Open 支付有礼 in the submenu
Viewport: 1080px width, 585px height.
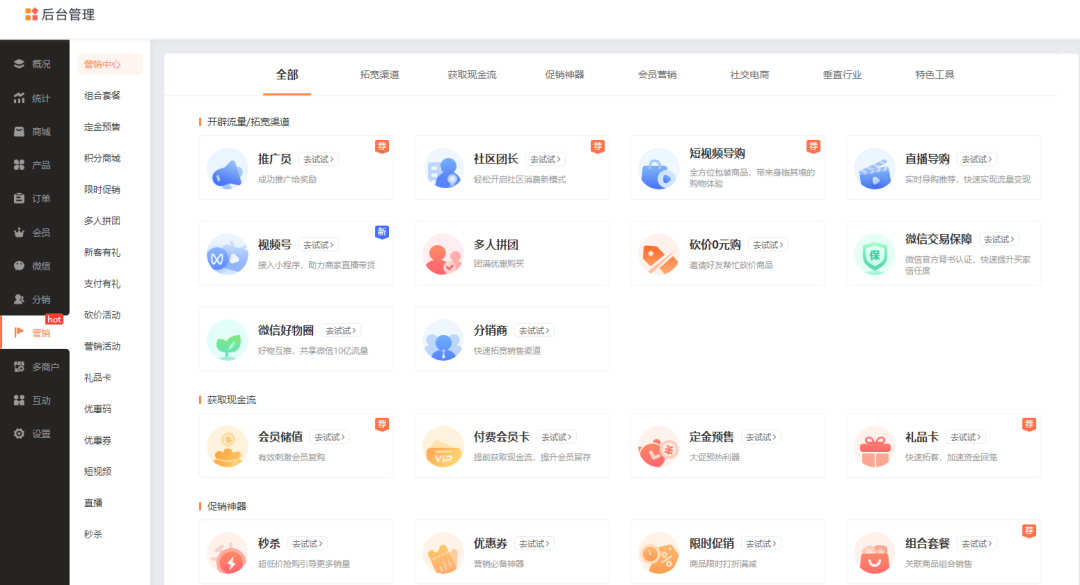tap(102, 283)
